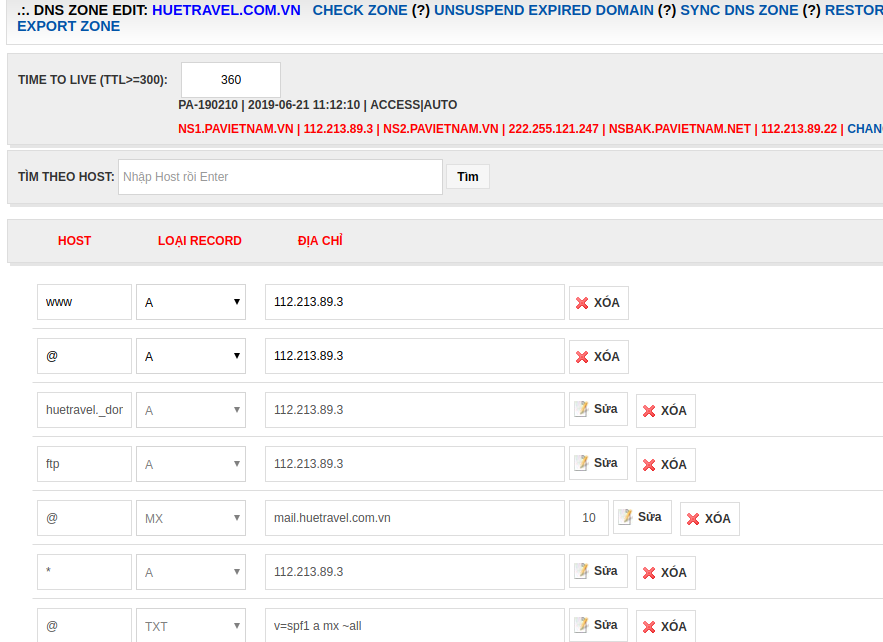
Task: Click the huetravel._dor host field
Action: point(84,410)
